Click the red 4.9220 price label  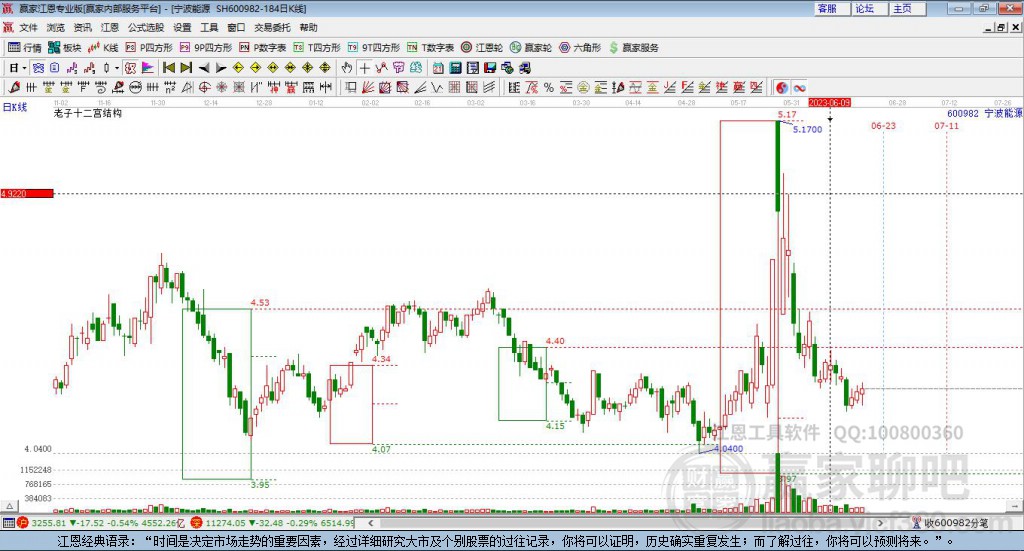tap(27, 193)
